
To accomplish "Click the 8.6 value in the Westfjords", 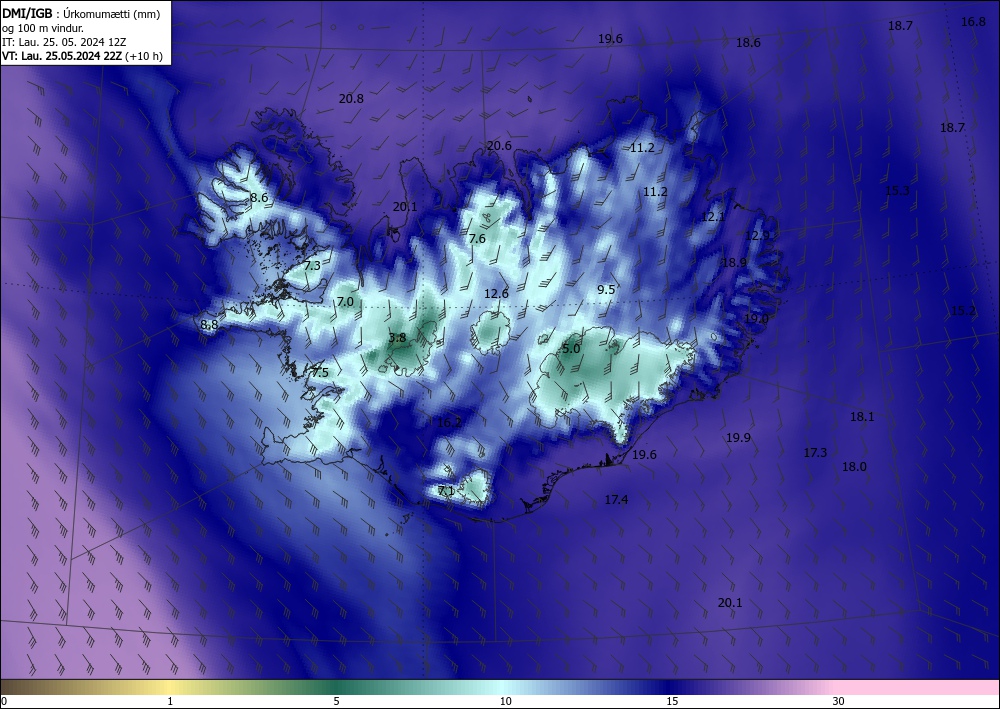I will coord(259,198).
